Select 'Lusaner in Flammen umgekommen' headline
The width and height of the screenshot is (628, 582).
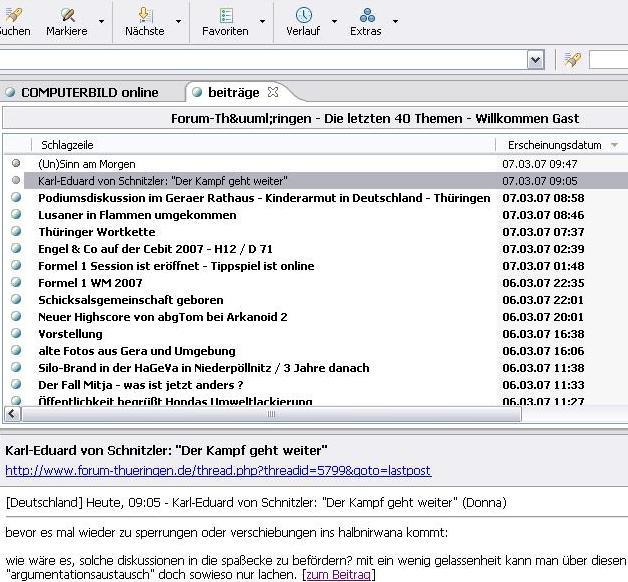coord(137,215)
